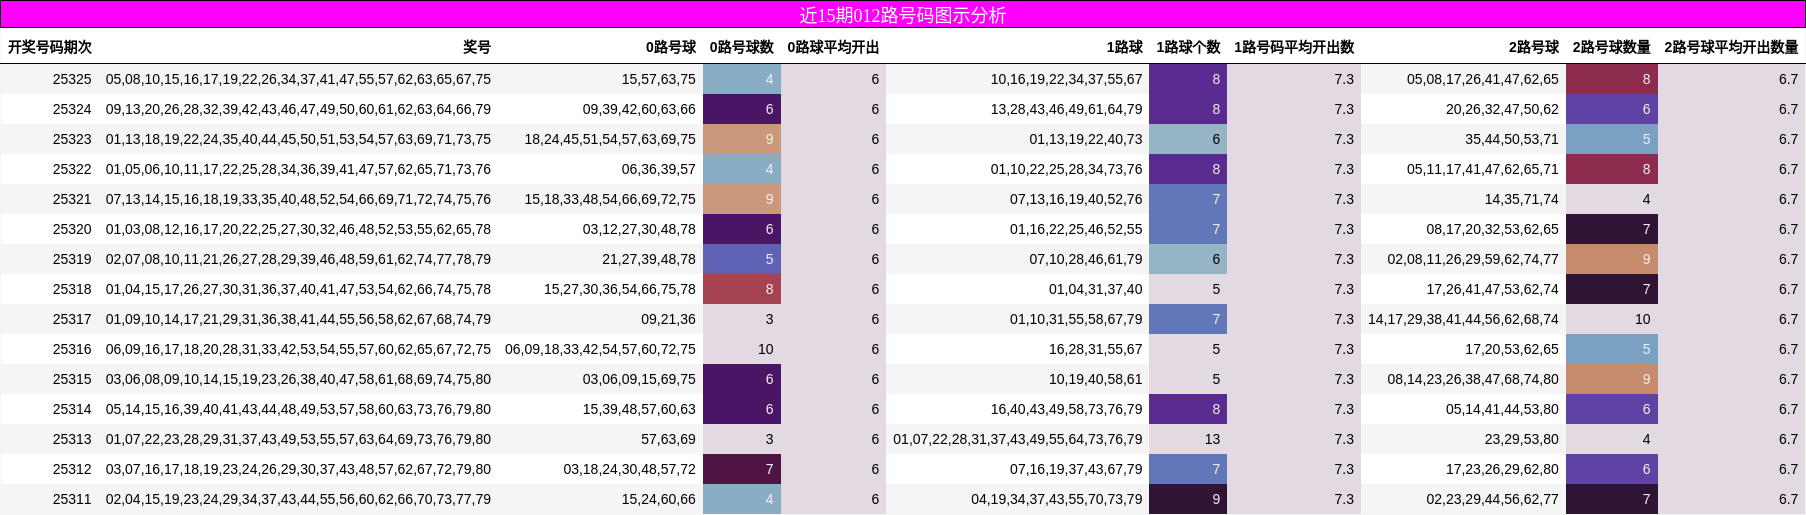Click the 2路号球数量 column header
1806x515 pixels.
click(x=1612, y=47)
